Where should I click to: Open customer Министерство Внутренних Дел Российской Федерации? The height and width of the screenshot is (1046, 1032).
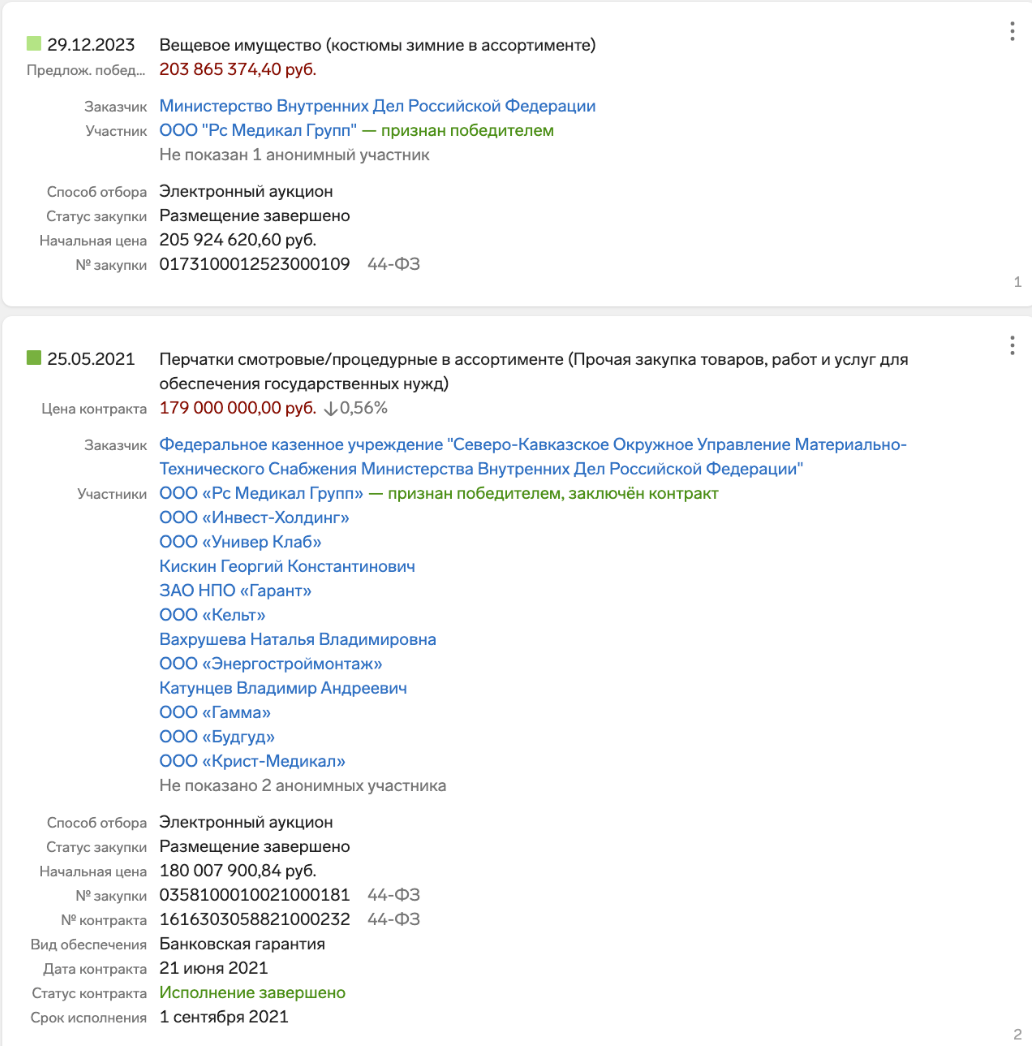(x=377, y=106)
